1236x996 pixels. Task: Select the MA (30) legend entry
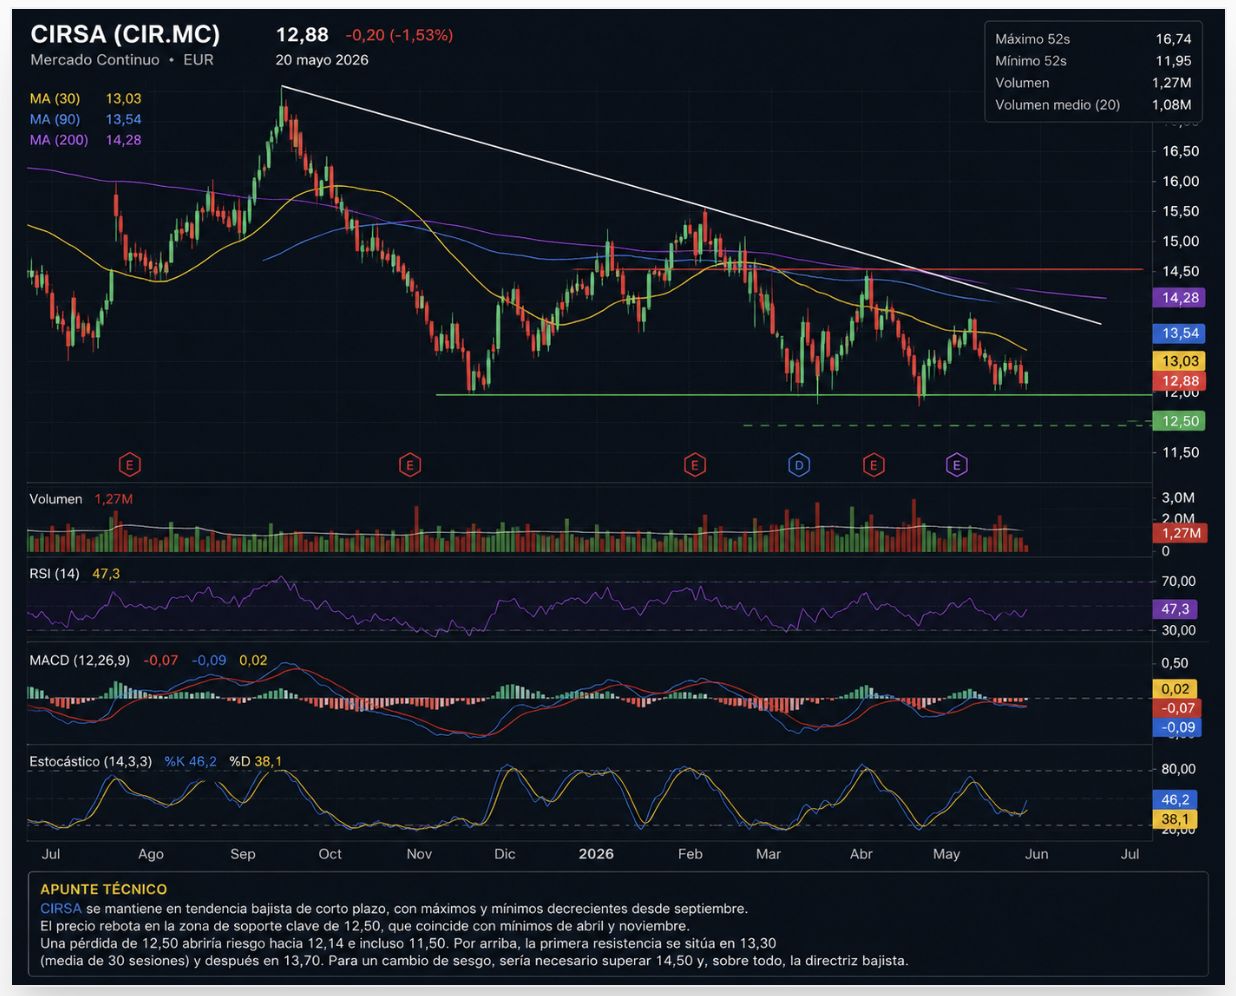(x=85, y=99)
